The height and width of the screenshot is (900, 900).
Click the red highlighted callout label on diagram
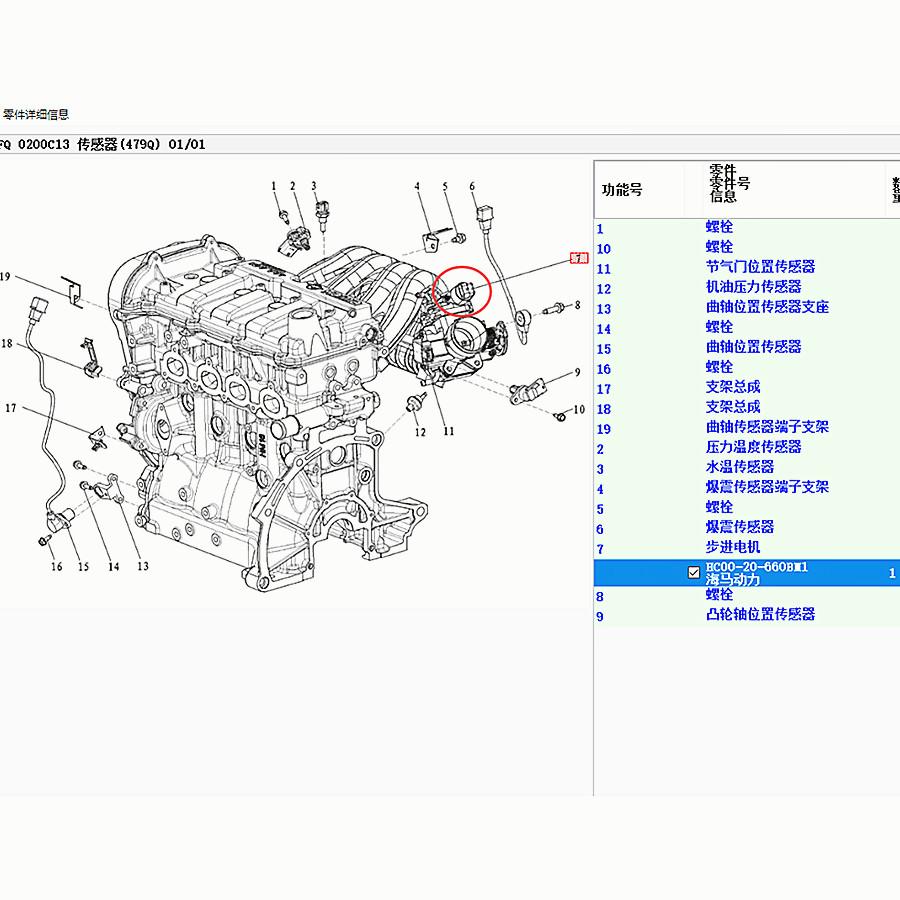(x=579, y=258)
